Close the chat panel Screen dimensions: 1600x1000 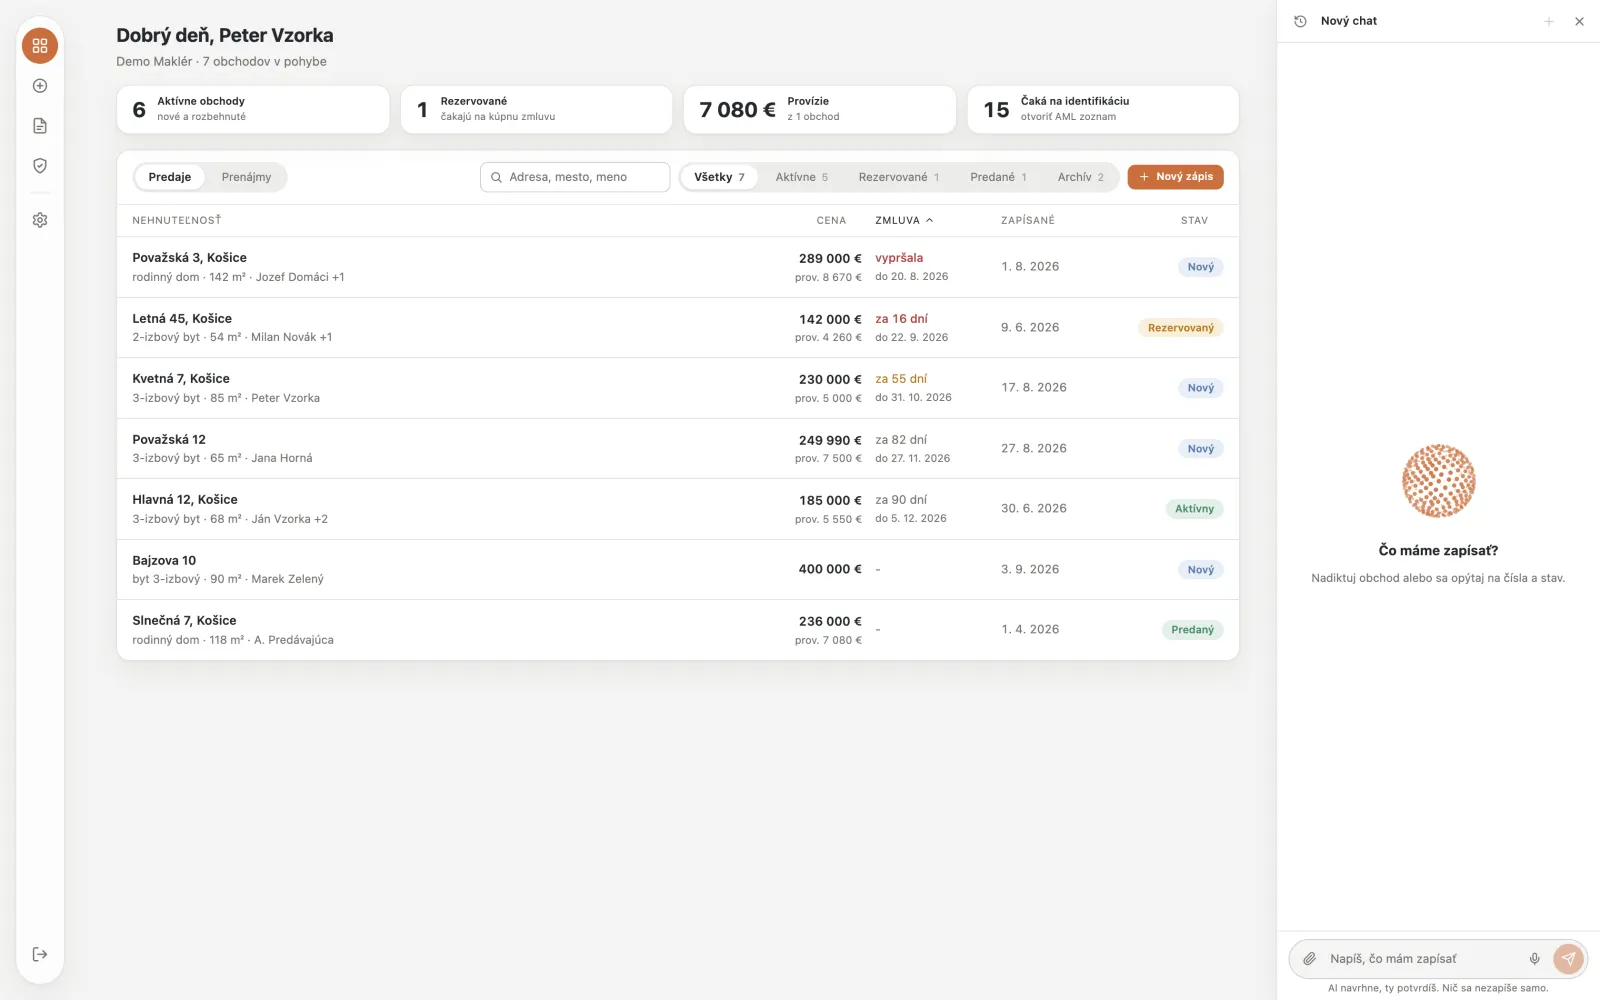tap(1579, 21)
